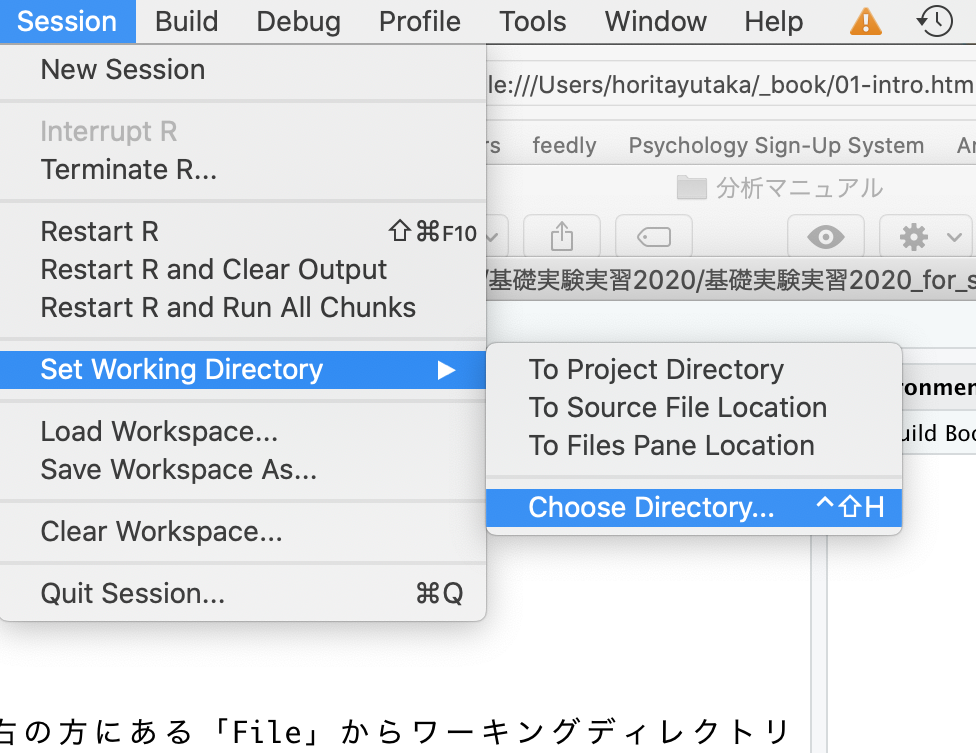Select To Files Pane Location

[x=671, y=446]
